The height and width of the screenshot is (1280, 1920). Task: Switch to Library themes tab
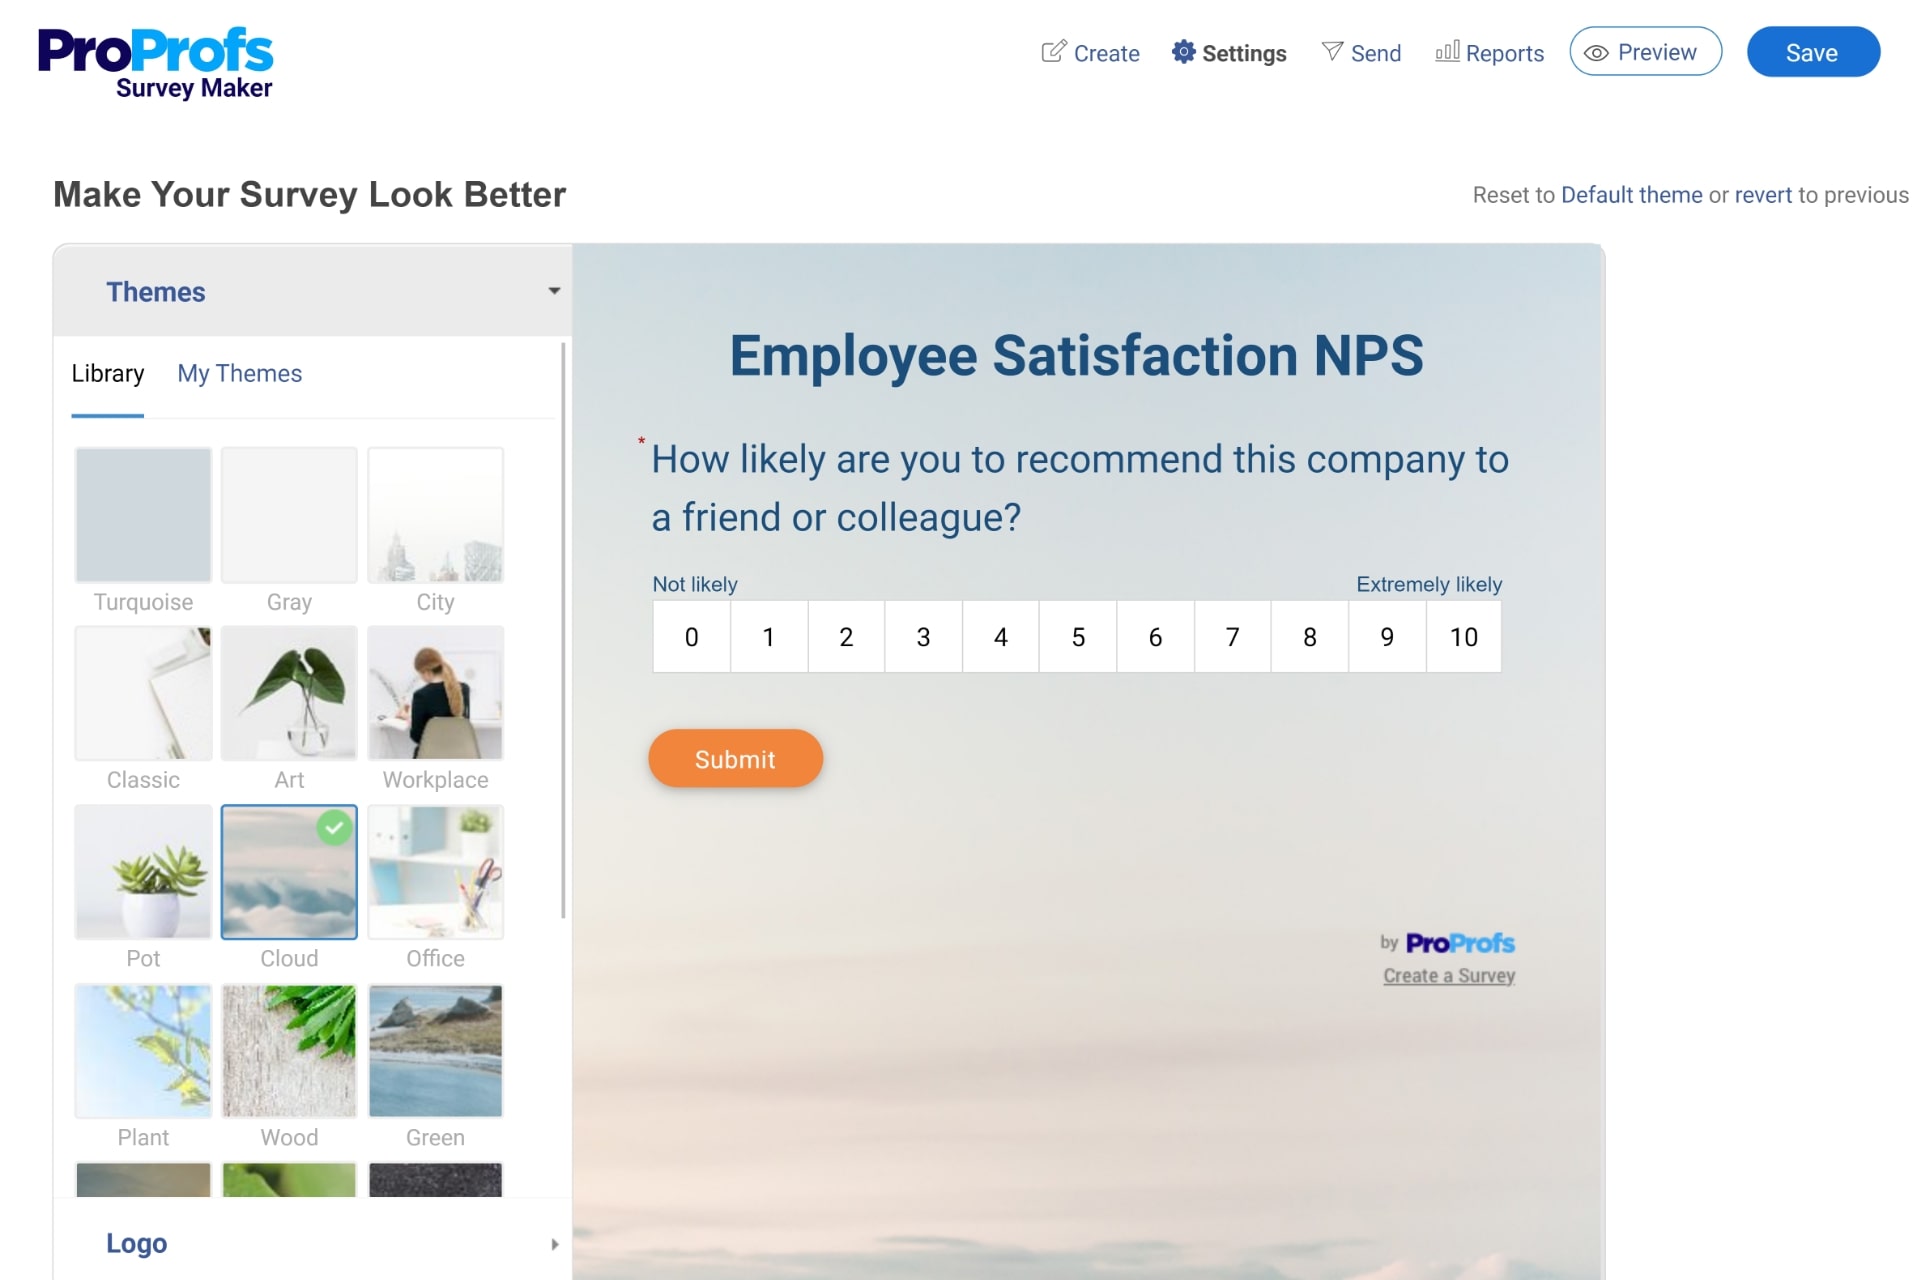[x=106, y=373]
